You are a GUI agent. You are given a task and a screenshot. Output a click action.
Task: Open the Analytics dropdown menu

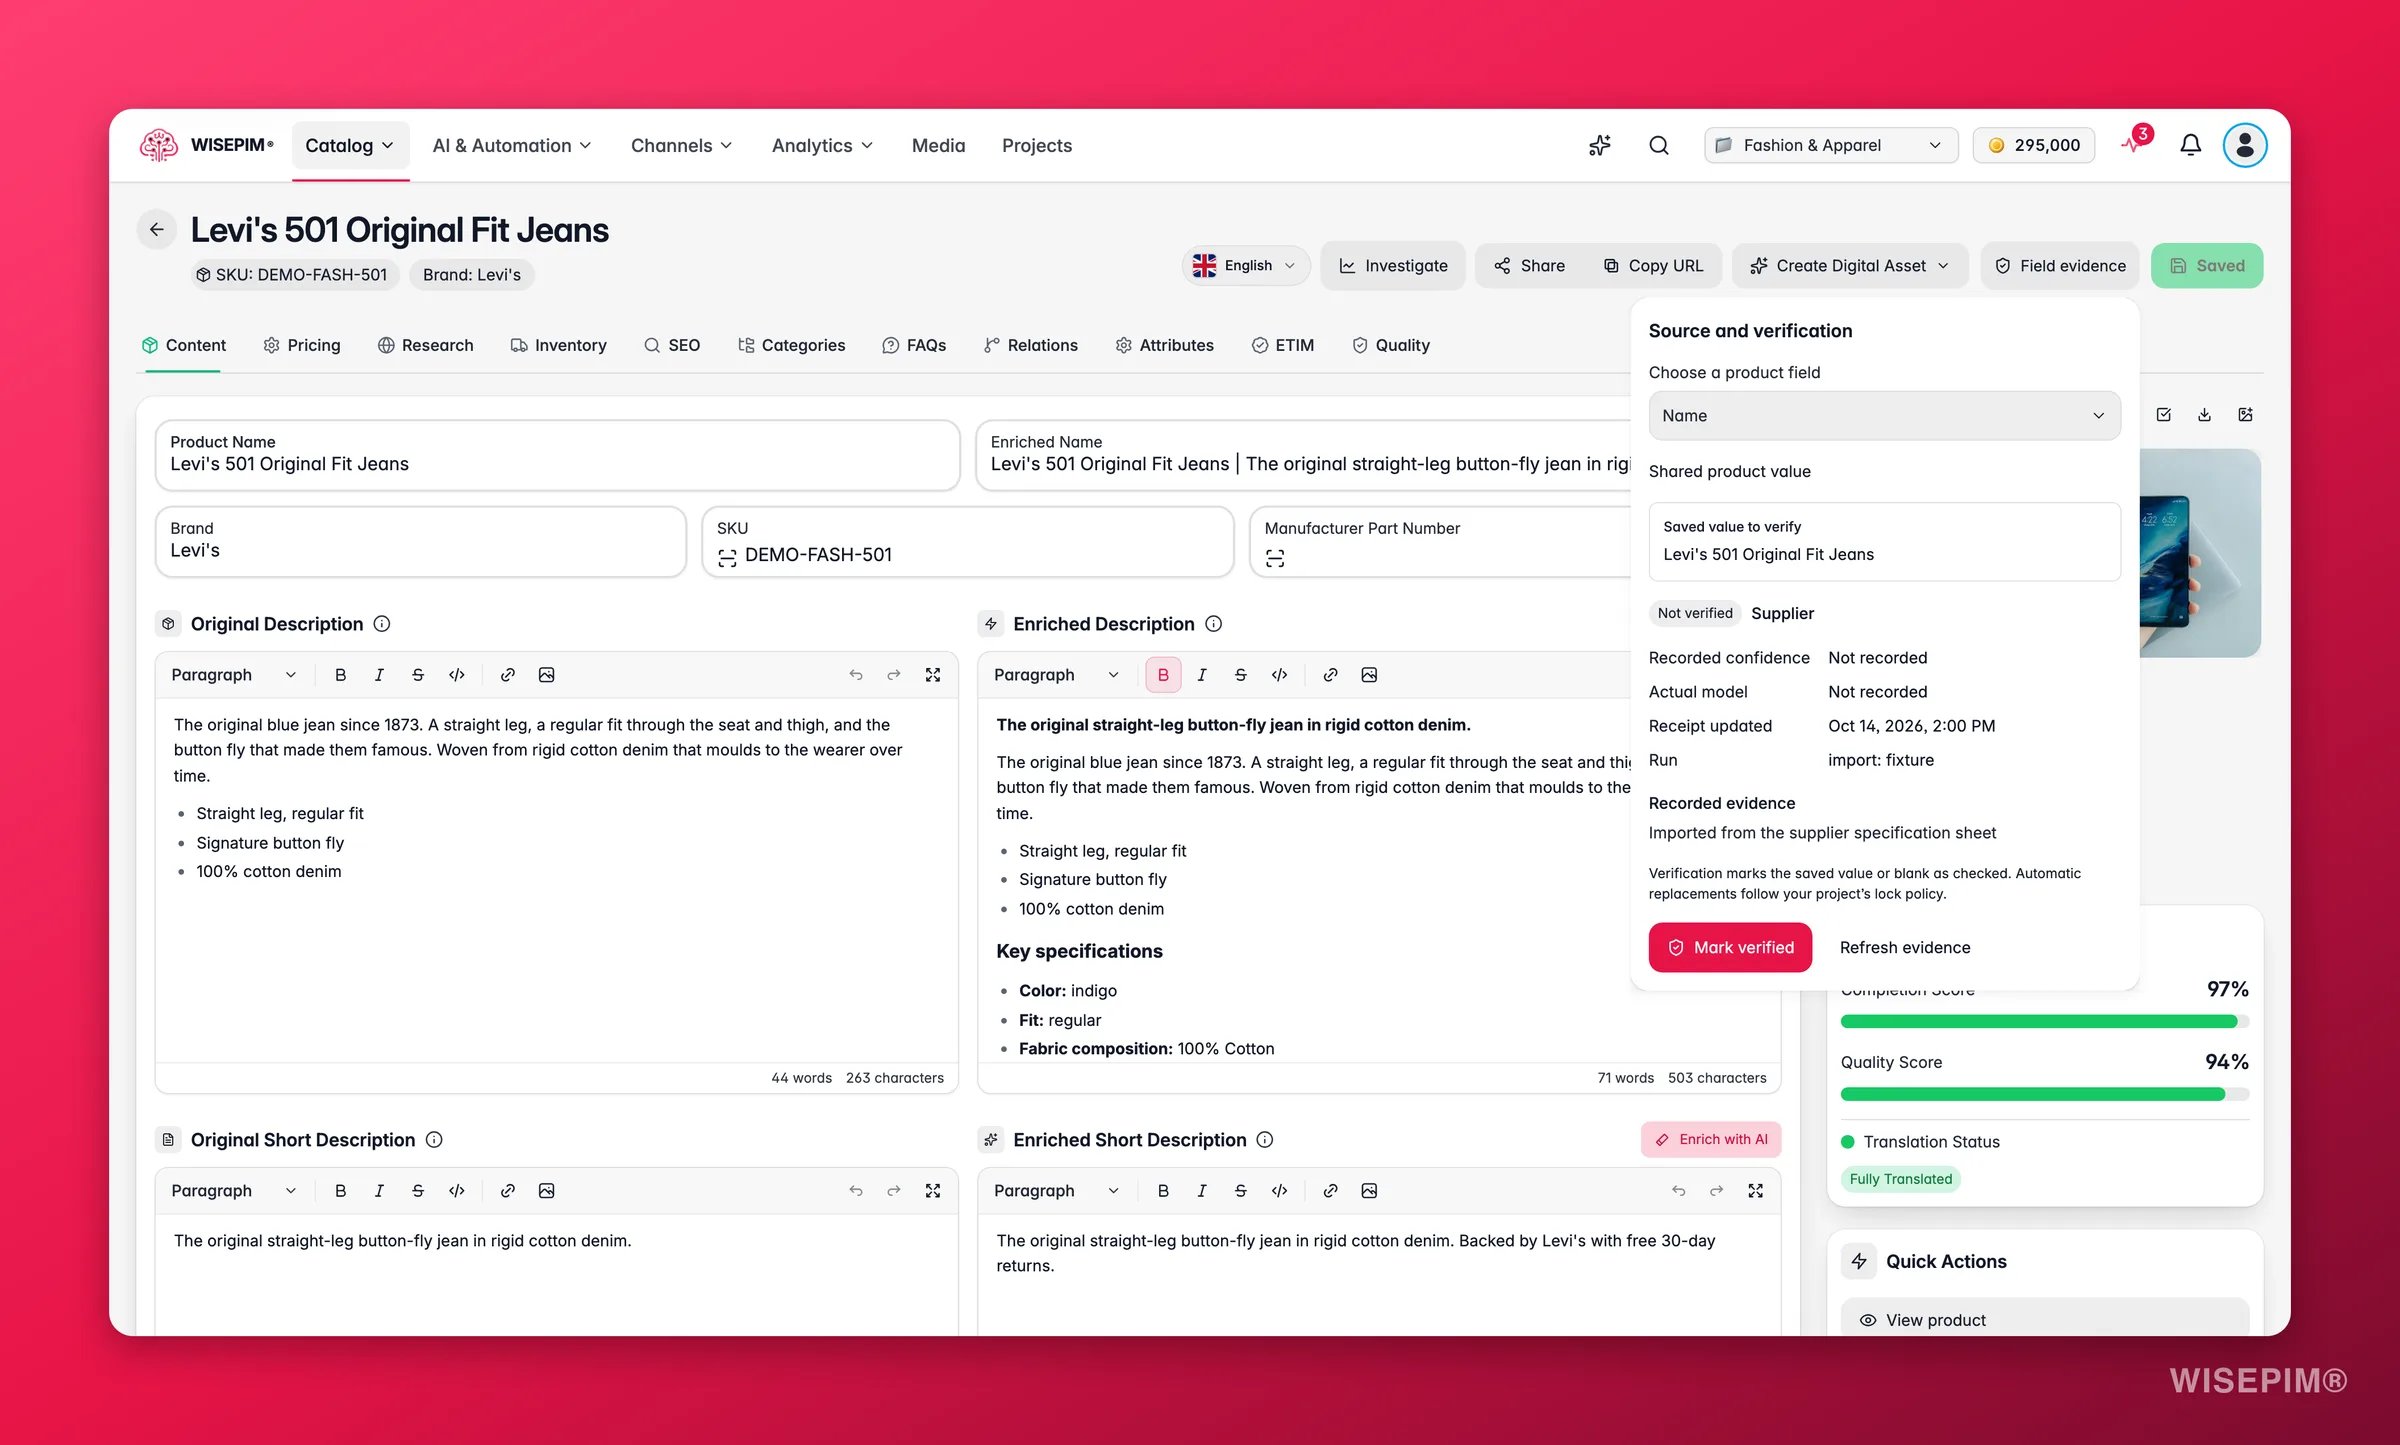[822, 146]
